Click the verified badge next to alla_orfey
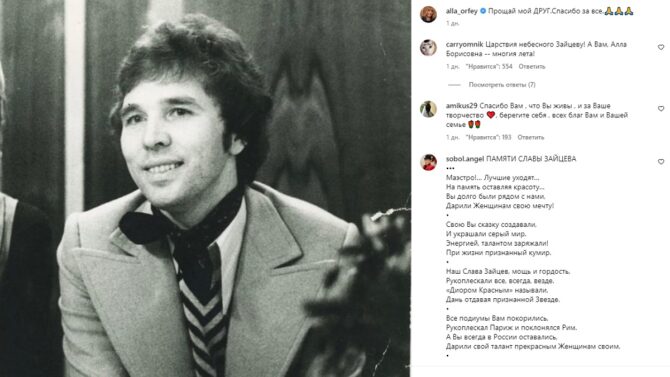 point(483,11)
